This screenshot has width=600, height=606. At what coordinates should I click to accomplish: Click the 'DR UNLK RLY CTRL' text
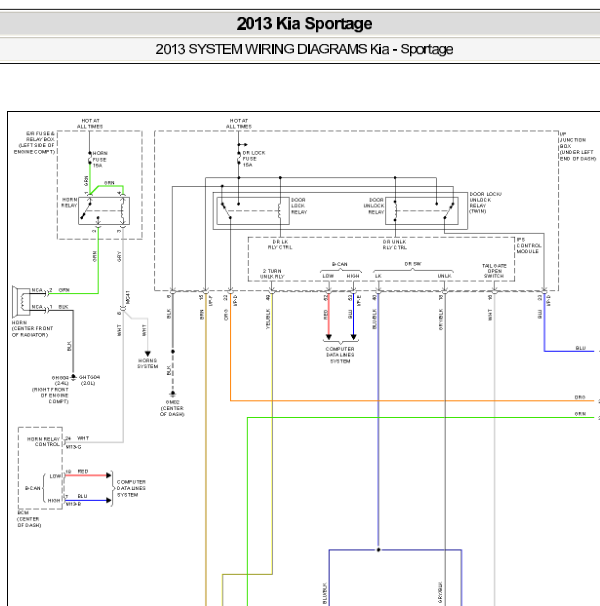(394, 245)
